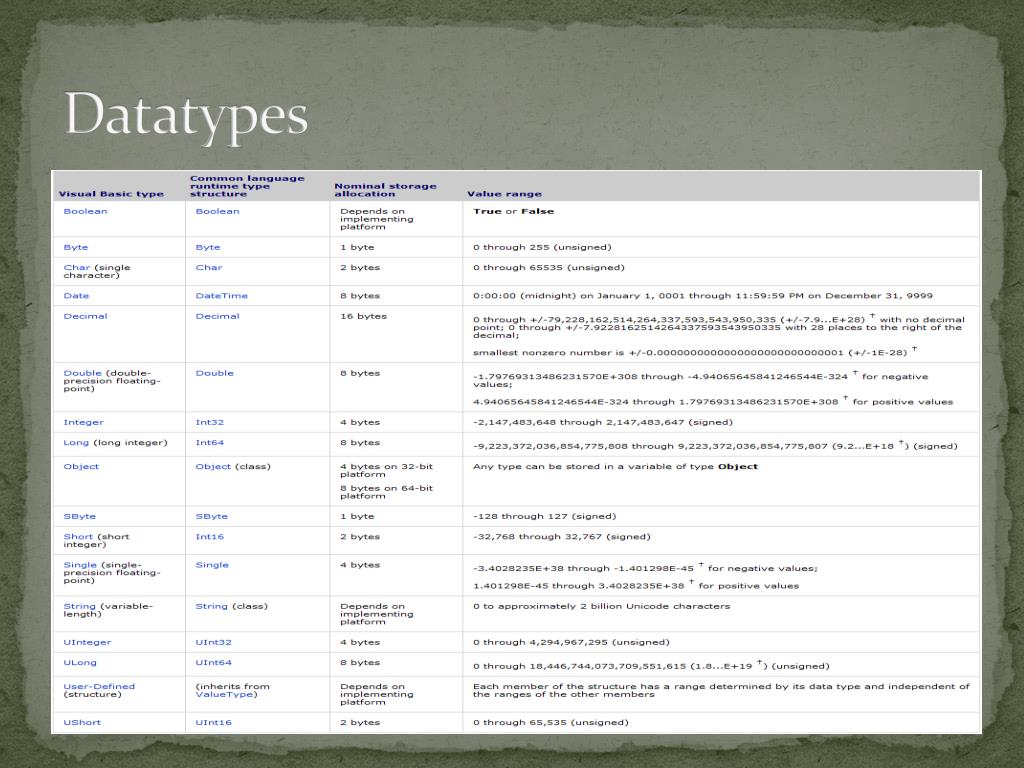
Task: Select the ULong range '0 through 18,446,744,073,709,551,615'
Action: (651, 666)
